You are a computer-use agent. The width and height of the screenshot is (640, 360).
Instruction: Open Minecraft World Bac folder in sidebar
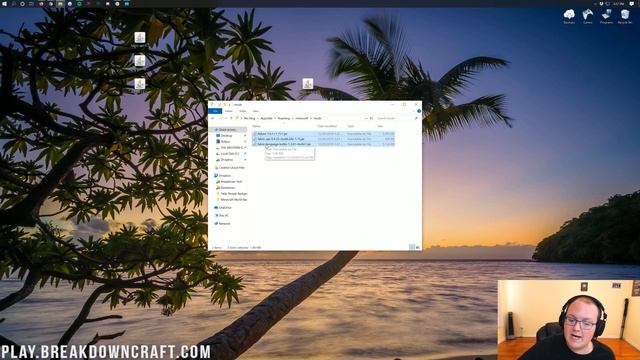pos(234,200)
